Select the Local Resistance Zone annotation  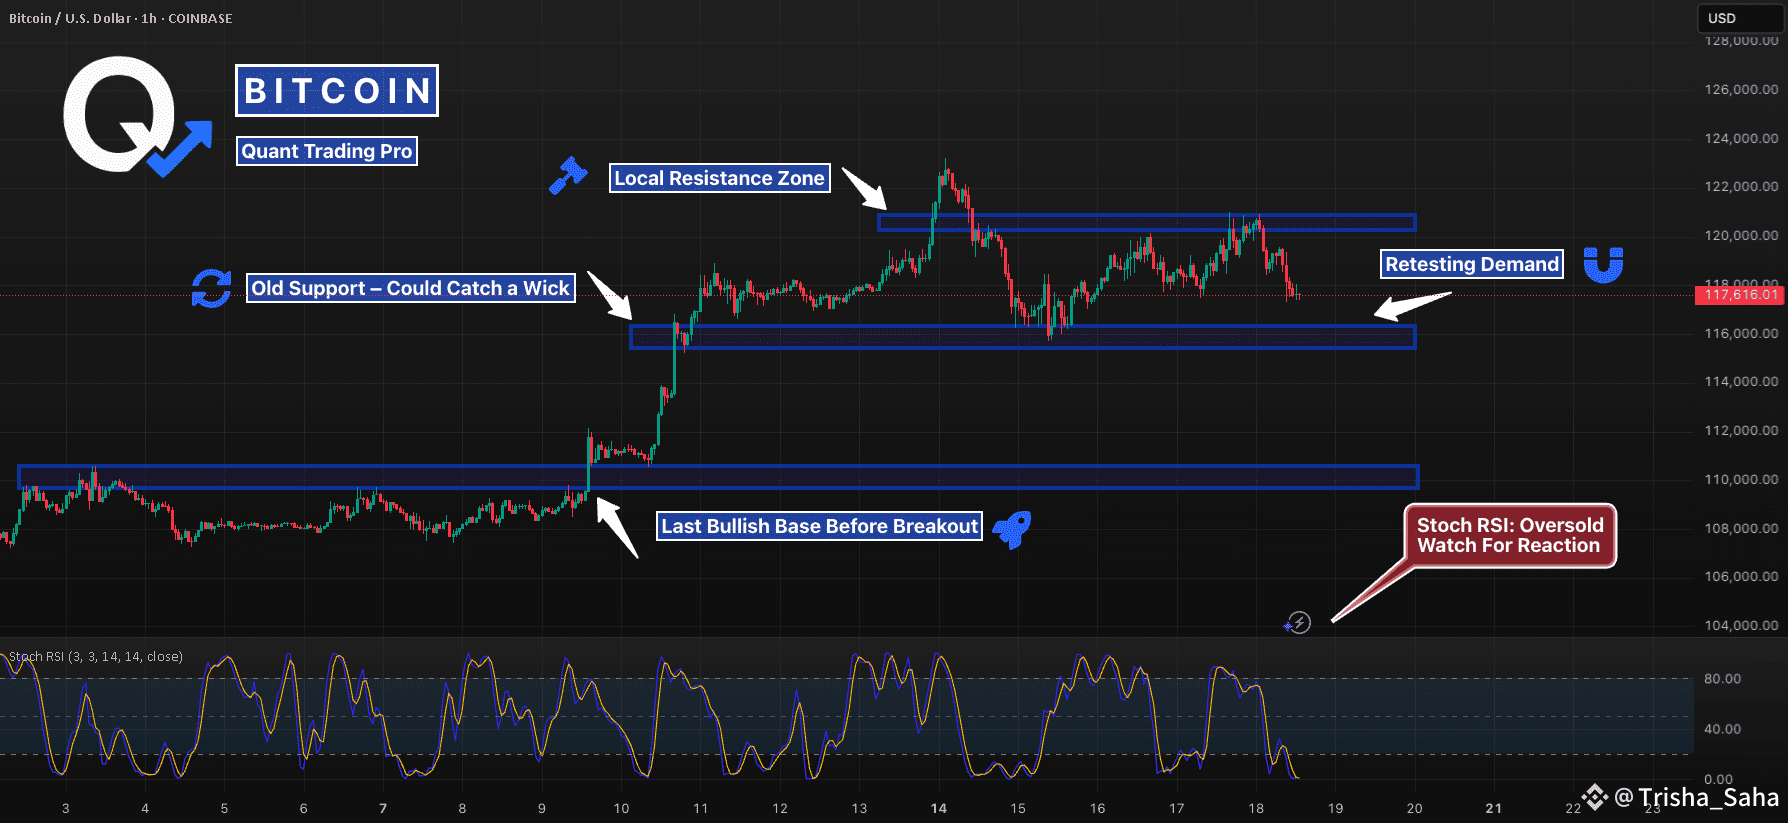click(719, 178)
